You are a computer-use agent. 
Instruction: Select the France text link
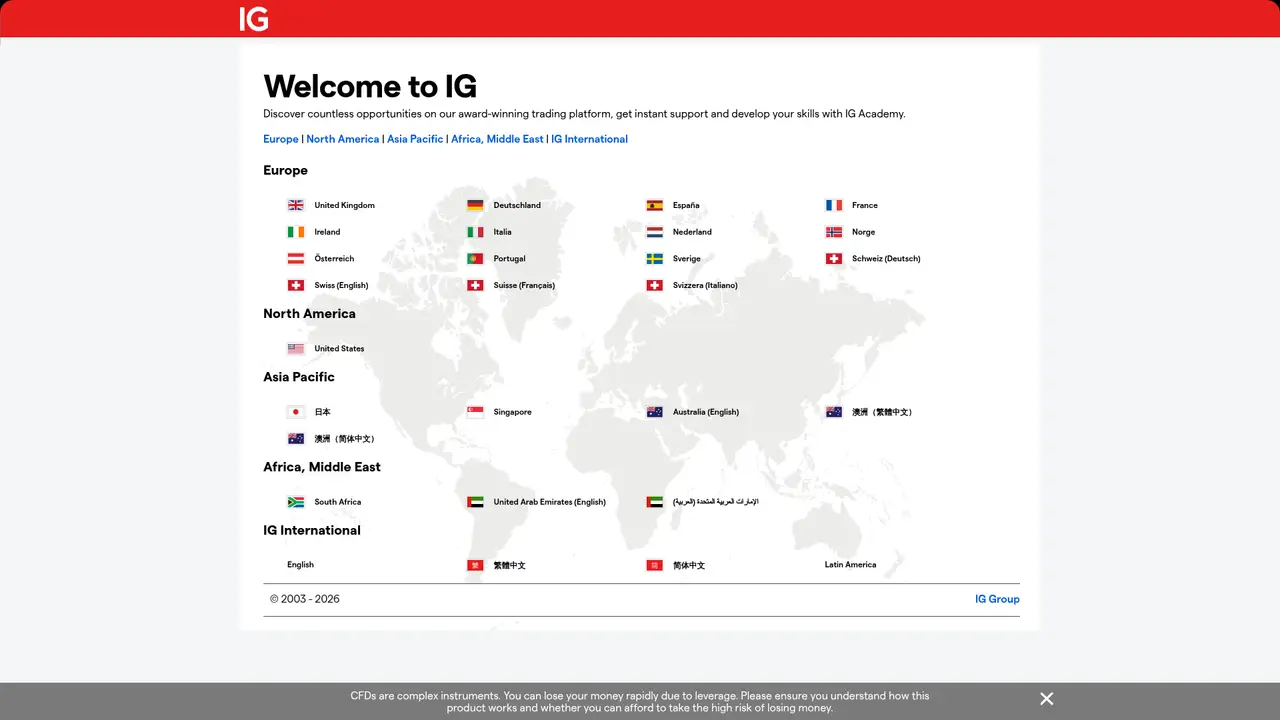pyautogui.click(x=865, y=205)
